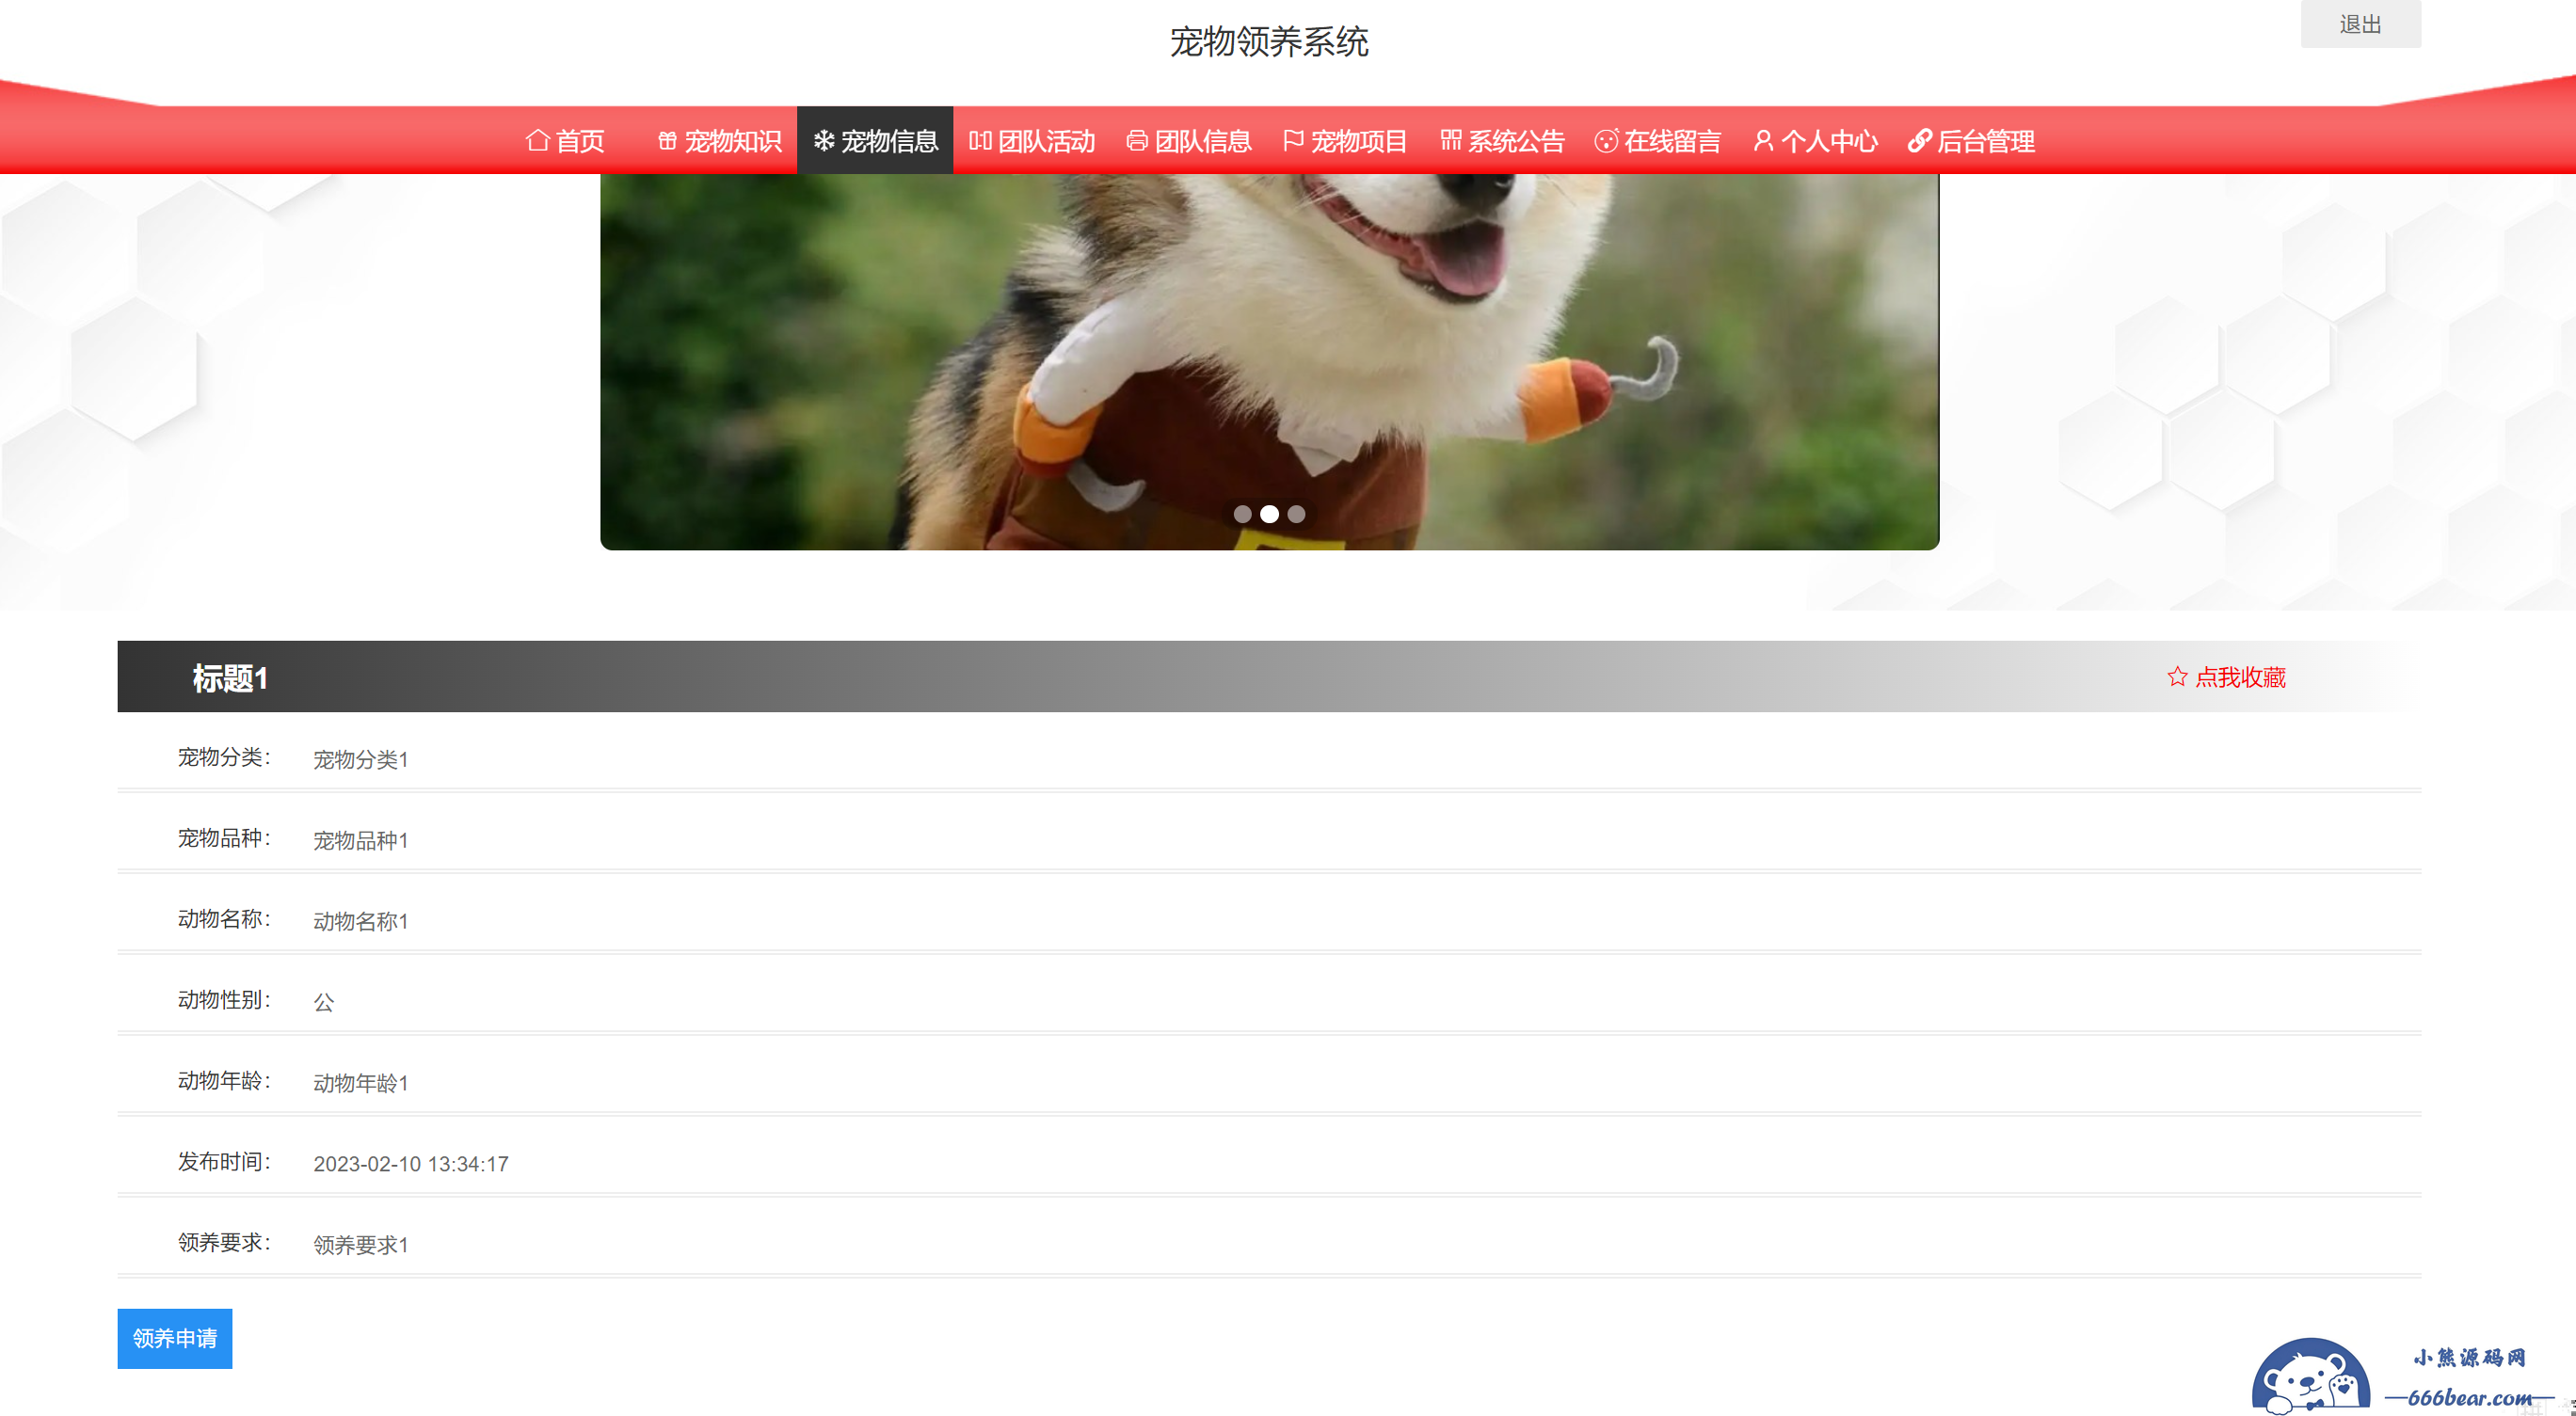Click the 点我收藏 favorite link

click(2227, 677)
